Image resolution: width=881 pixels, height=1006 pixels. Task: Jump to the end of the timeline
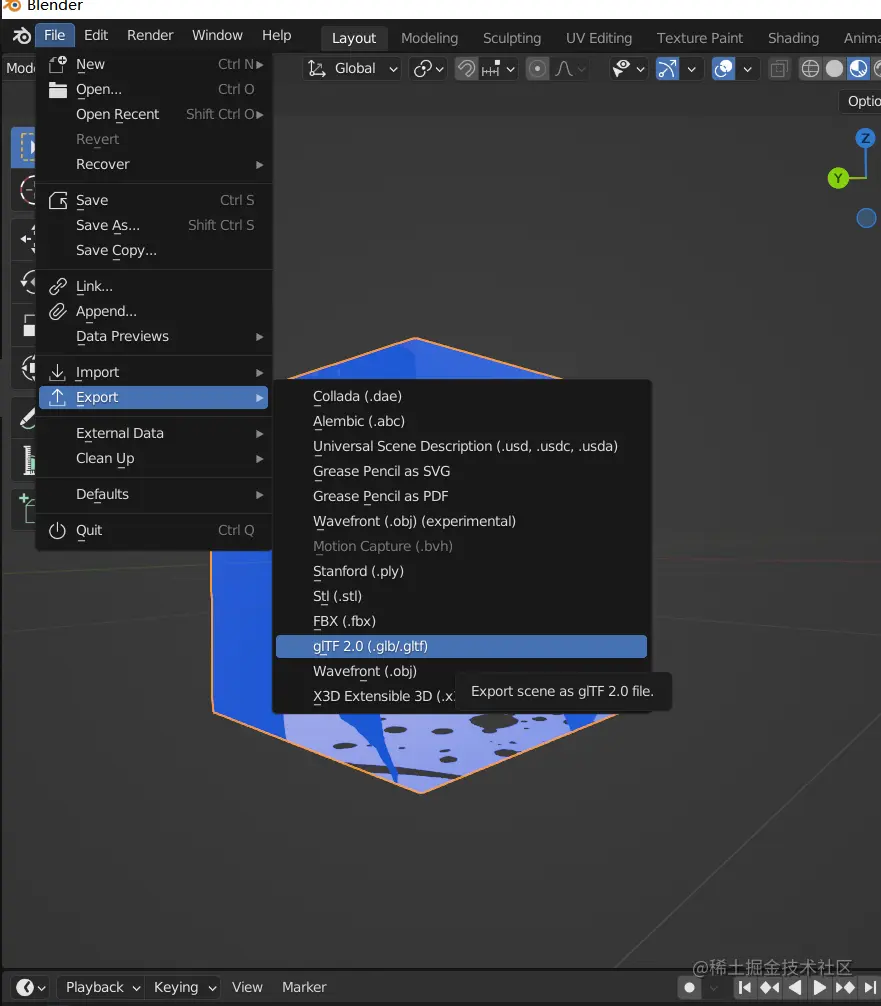pyautogui.click(x=872, y=987)
